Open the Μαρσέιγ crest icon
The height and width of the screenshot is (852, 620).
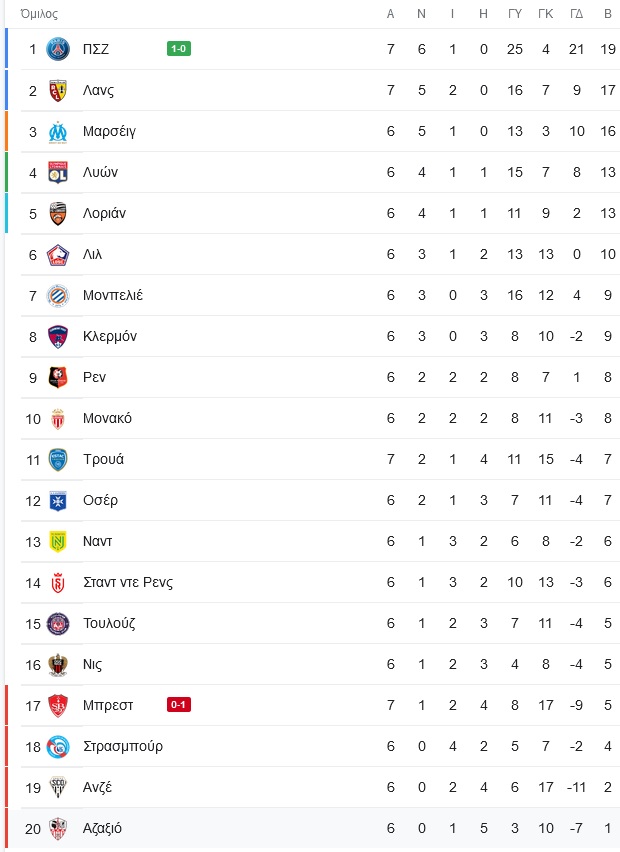pyautogui.click(x=58, y=131)
